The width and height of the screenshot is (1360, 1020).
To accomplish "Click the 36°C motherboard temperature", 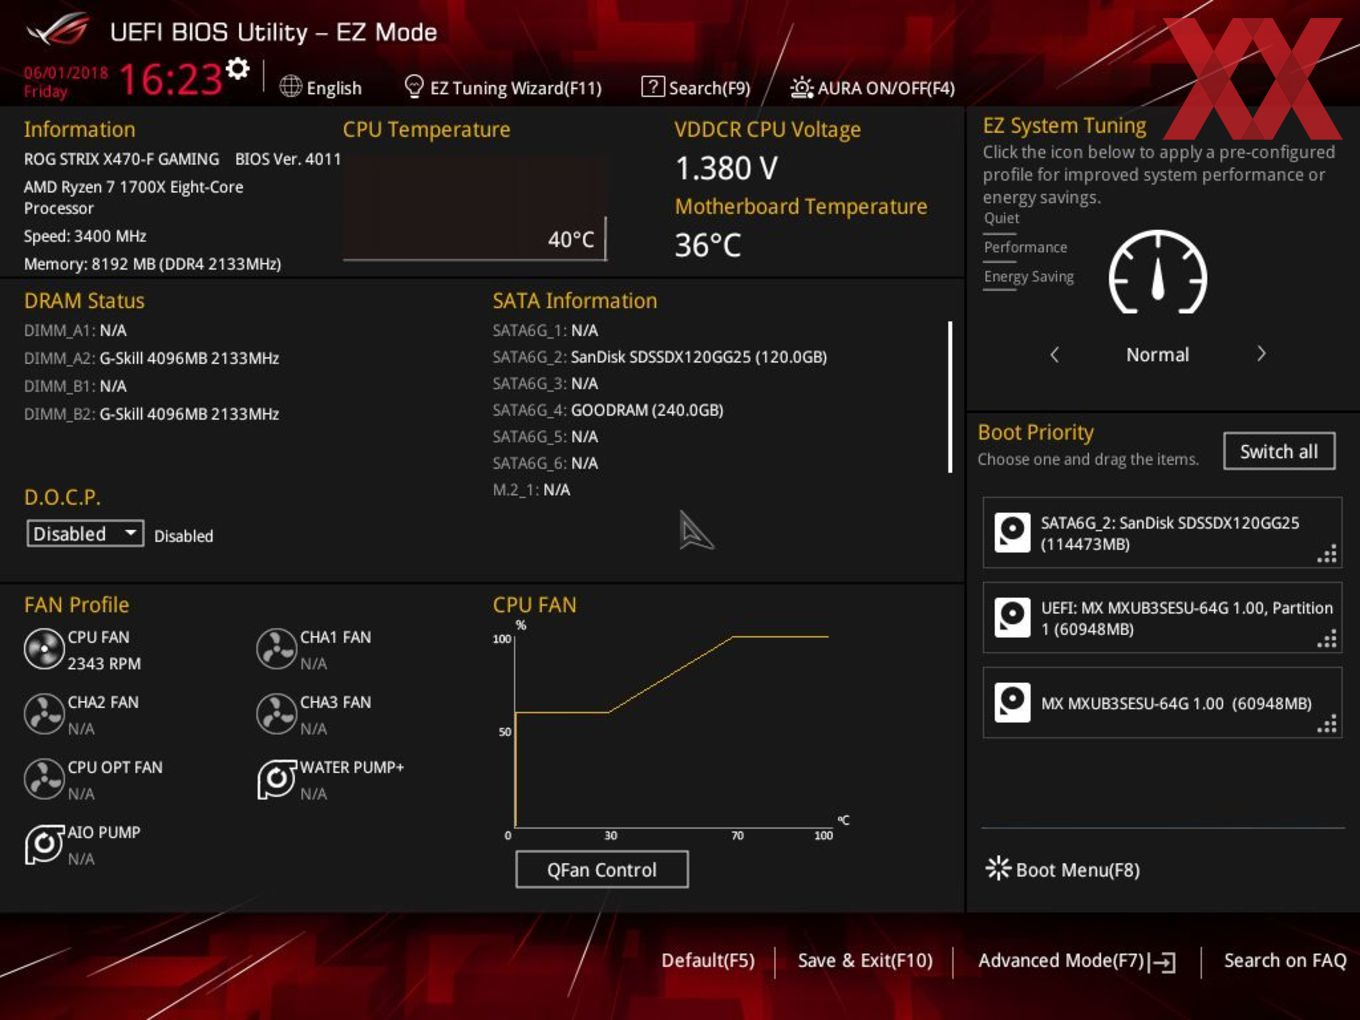I will point(708,245).
